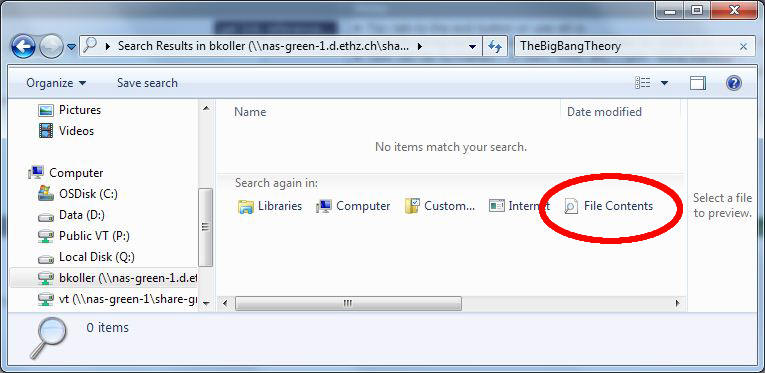The width and height of the screenshot is (765, 373).
Task: Click the chevron before Search Results path
Action: (108, 47)
